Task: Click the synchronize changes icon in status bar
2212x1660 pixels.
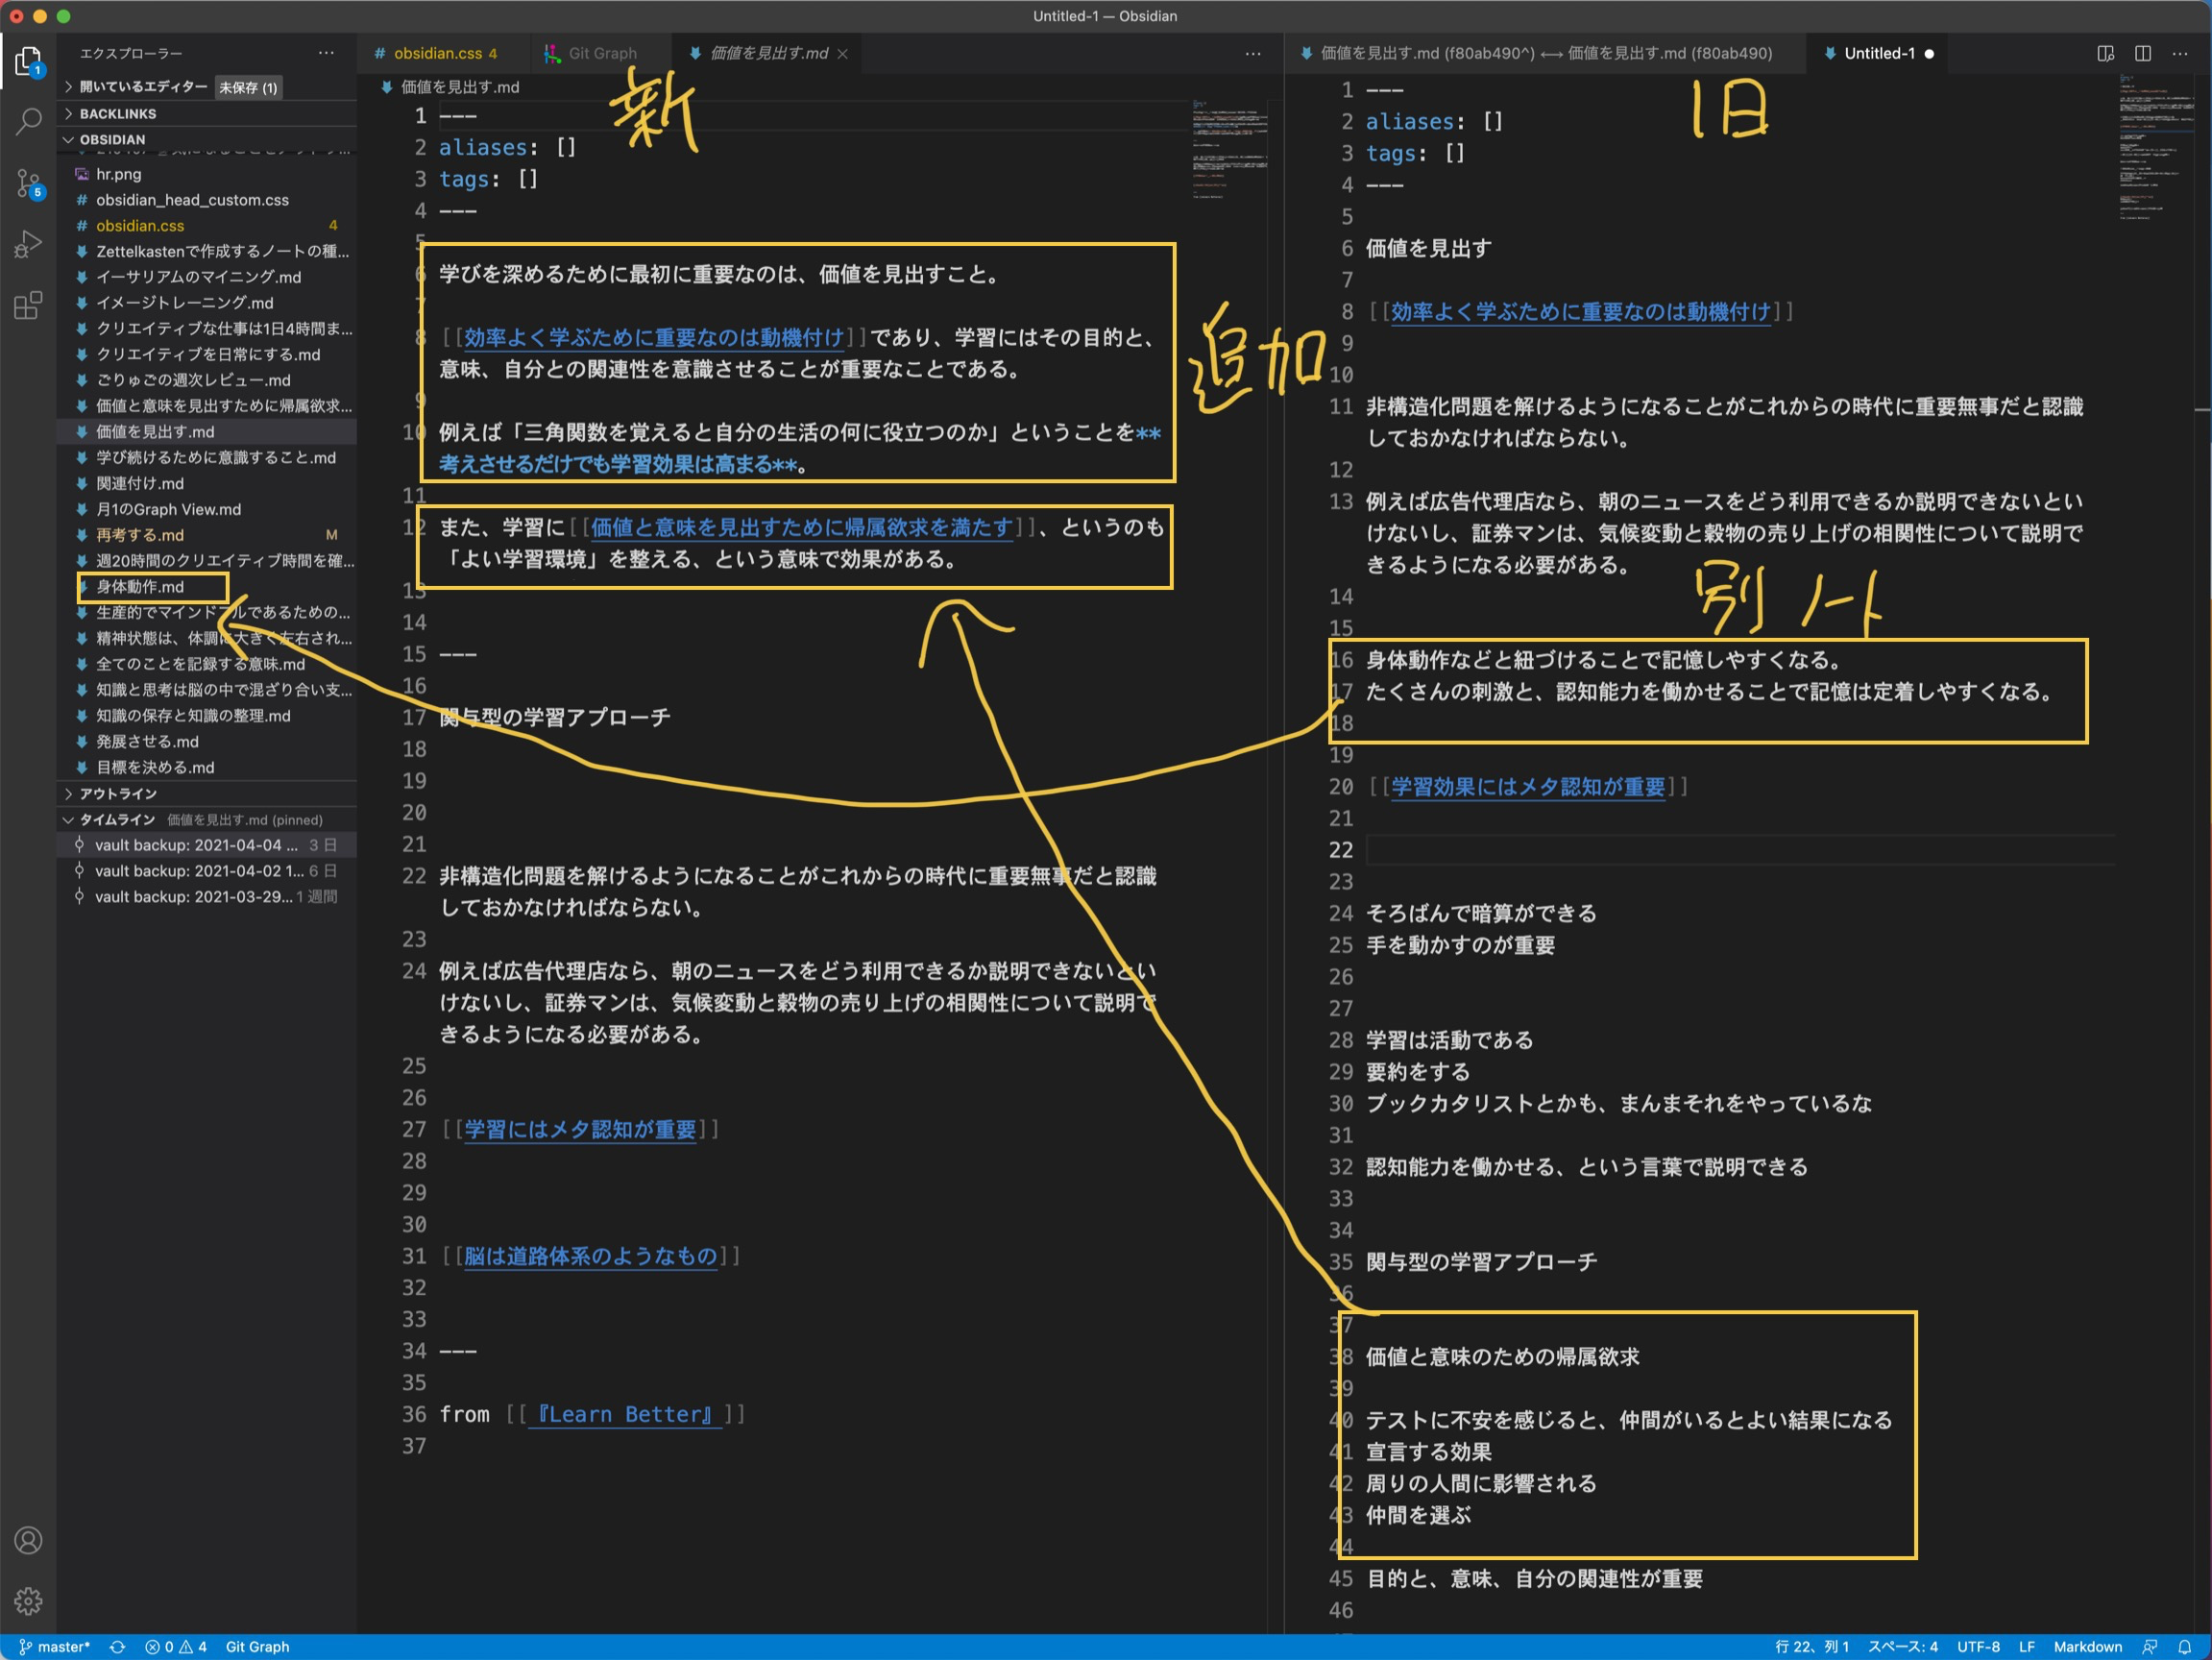Action: [x=117, y=1647]
